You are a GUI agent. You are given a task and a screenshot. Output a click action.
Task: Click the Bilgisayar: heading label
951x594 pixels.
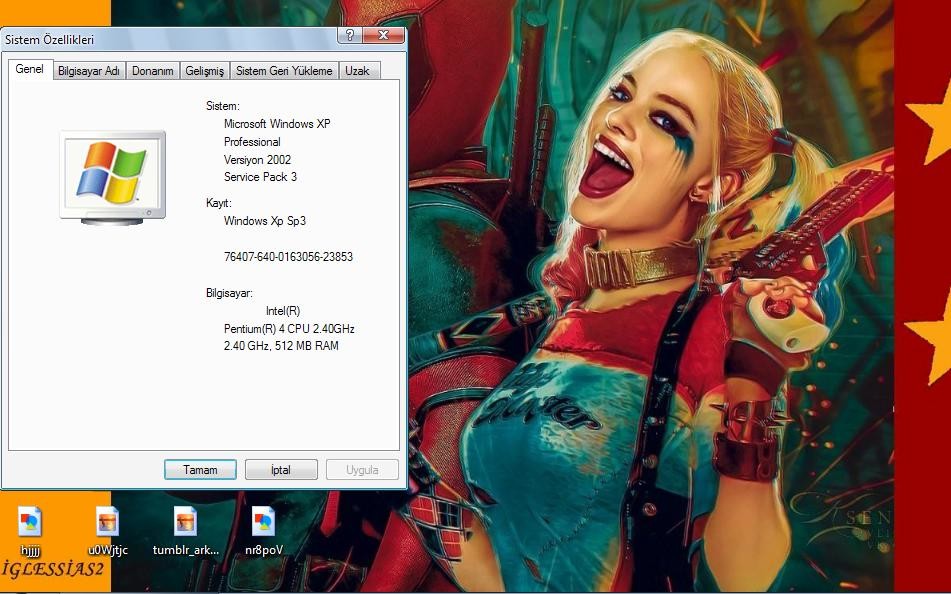coord(229,293)
